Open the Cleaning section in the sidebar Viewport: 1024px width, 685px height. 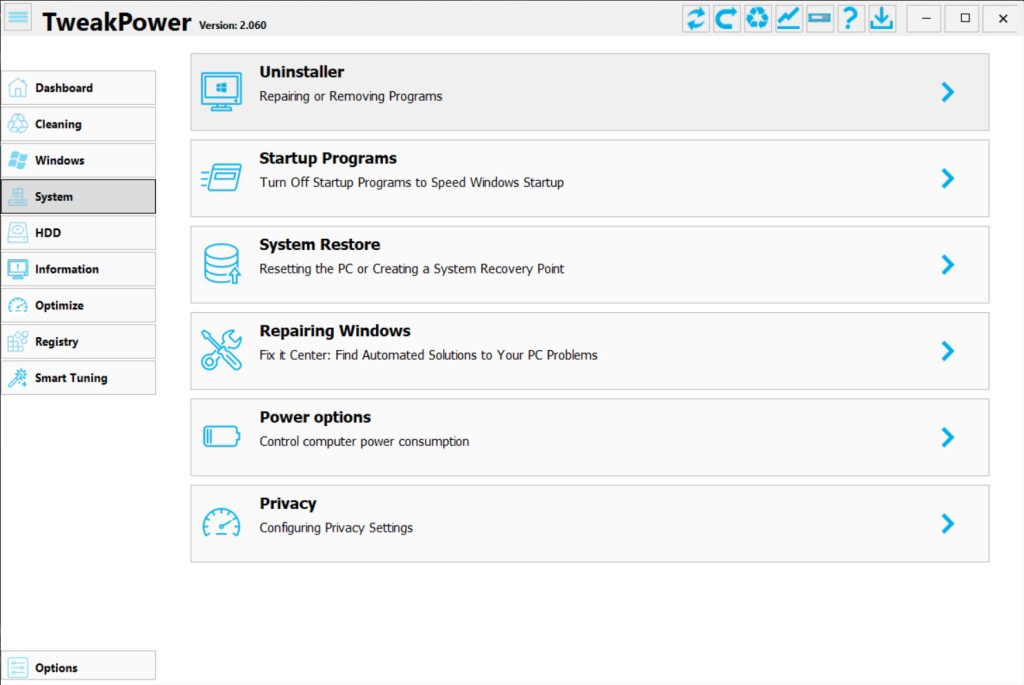click(x=78, y=124)
